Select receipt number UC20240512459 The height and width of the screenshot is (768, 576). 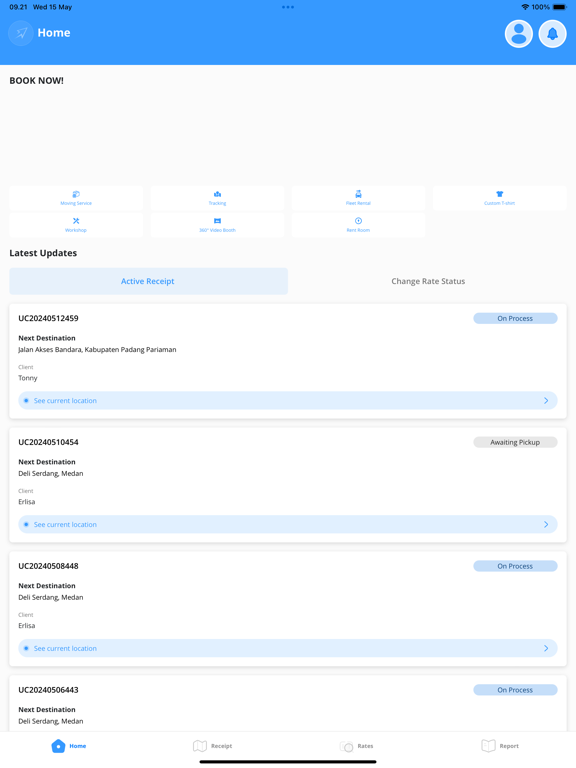(48, 318)
